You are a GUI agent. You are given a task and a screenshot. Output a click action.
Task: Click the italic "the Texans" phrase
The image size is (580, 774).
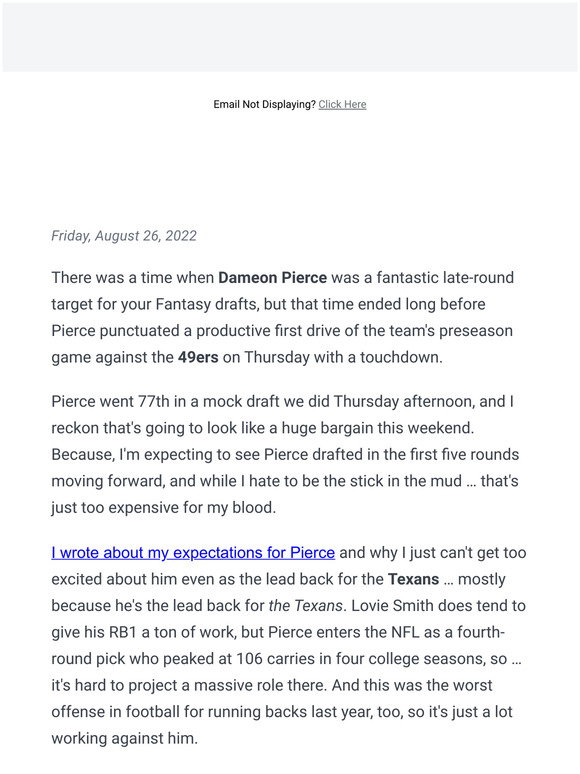pyautogui.click(x=306, y=606)
